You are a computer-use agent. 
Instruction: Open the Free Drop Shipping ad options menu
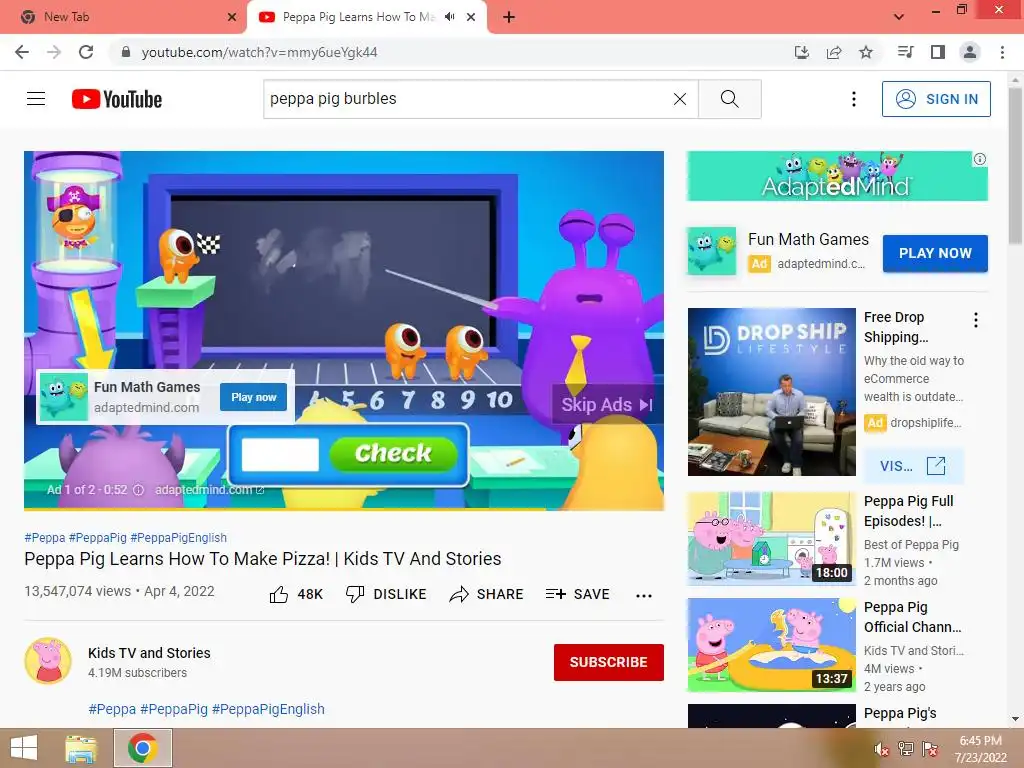click(x=976, y=320)
